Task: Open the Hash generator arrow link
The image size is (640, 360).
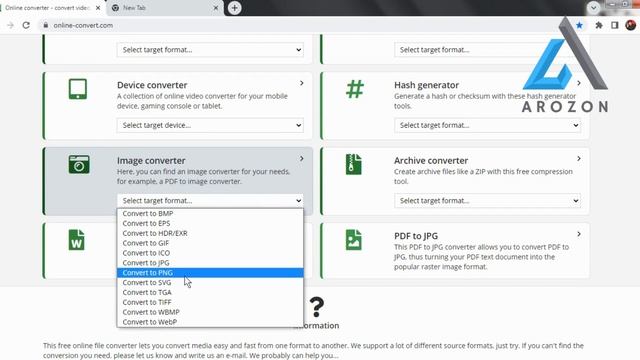Action: [579, 83]
